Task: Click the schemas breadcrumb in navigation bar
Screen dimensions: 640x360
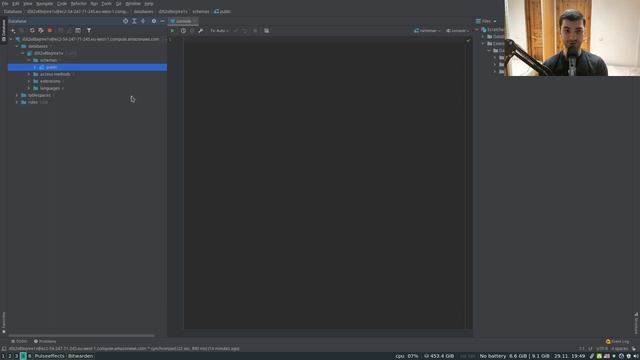Action: (x=201, y=11)
